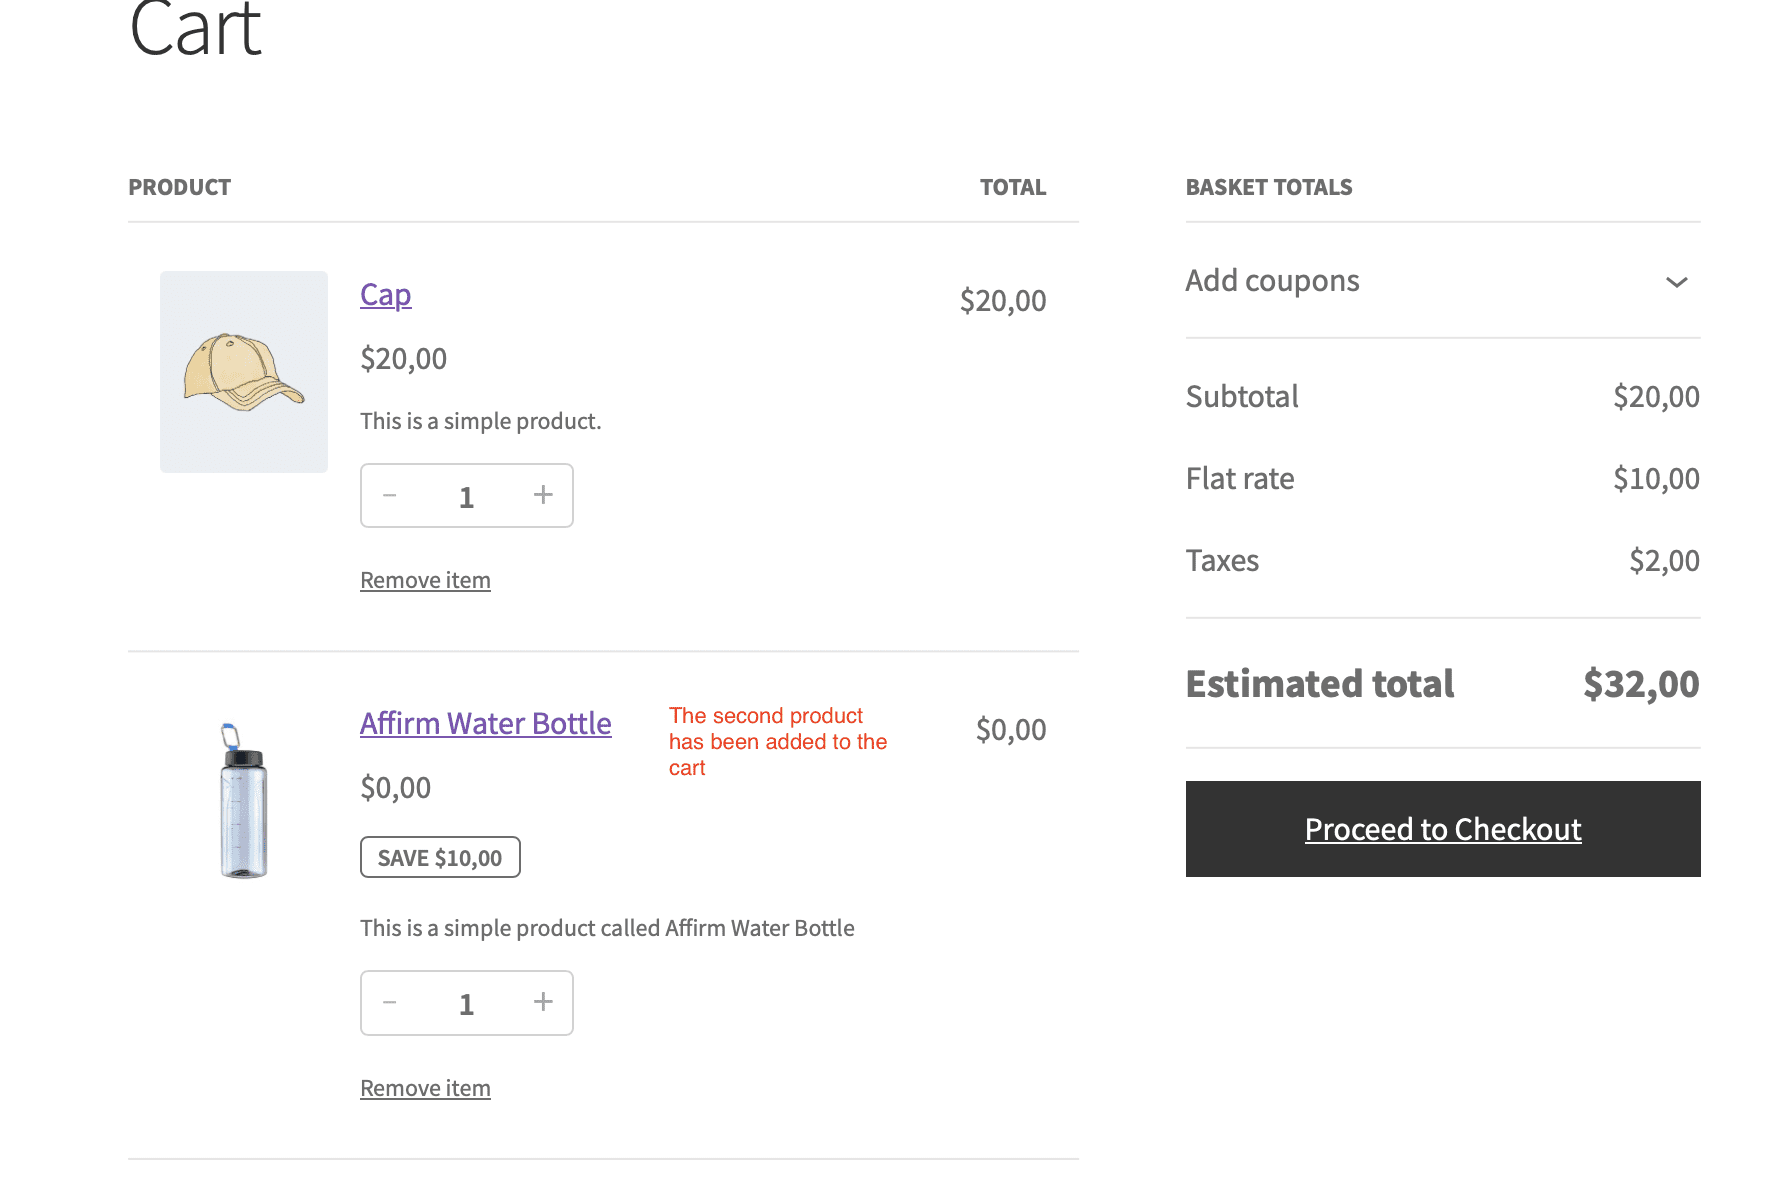Click the Water Bottle quantity input field
The image size is (1788, 1184).
466,1004
